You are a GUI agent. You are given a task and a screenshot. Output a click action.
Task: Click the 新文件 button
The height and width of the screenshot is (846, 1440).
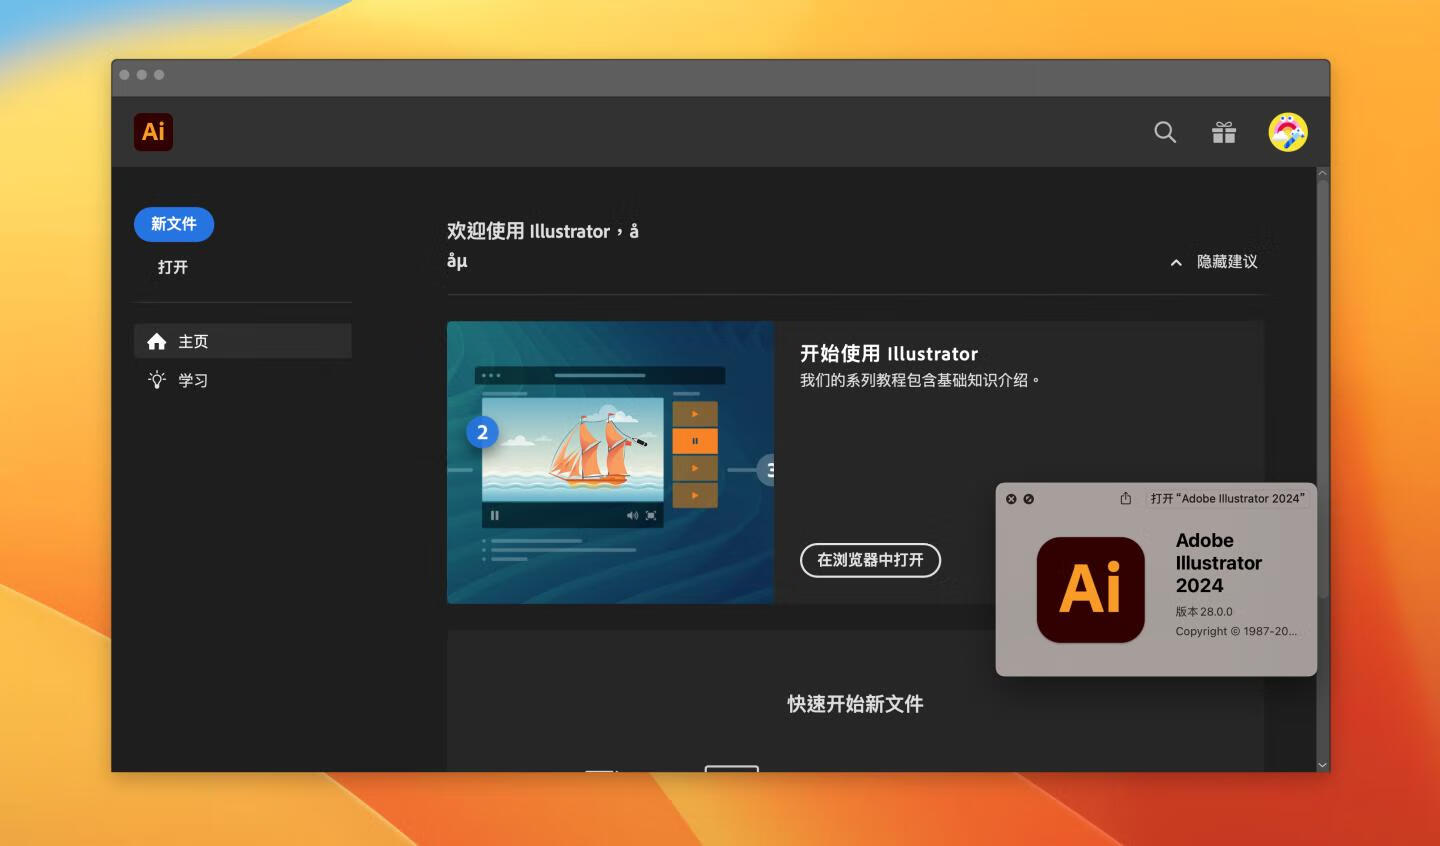click(x=174, y=224)
